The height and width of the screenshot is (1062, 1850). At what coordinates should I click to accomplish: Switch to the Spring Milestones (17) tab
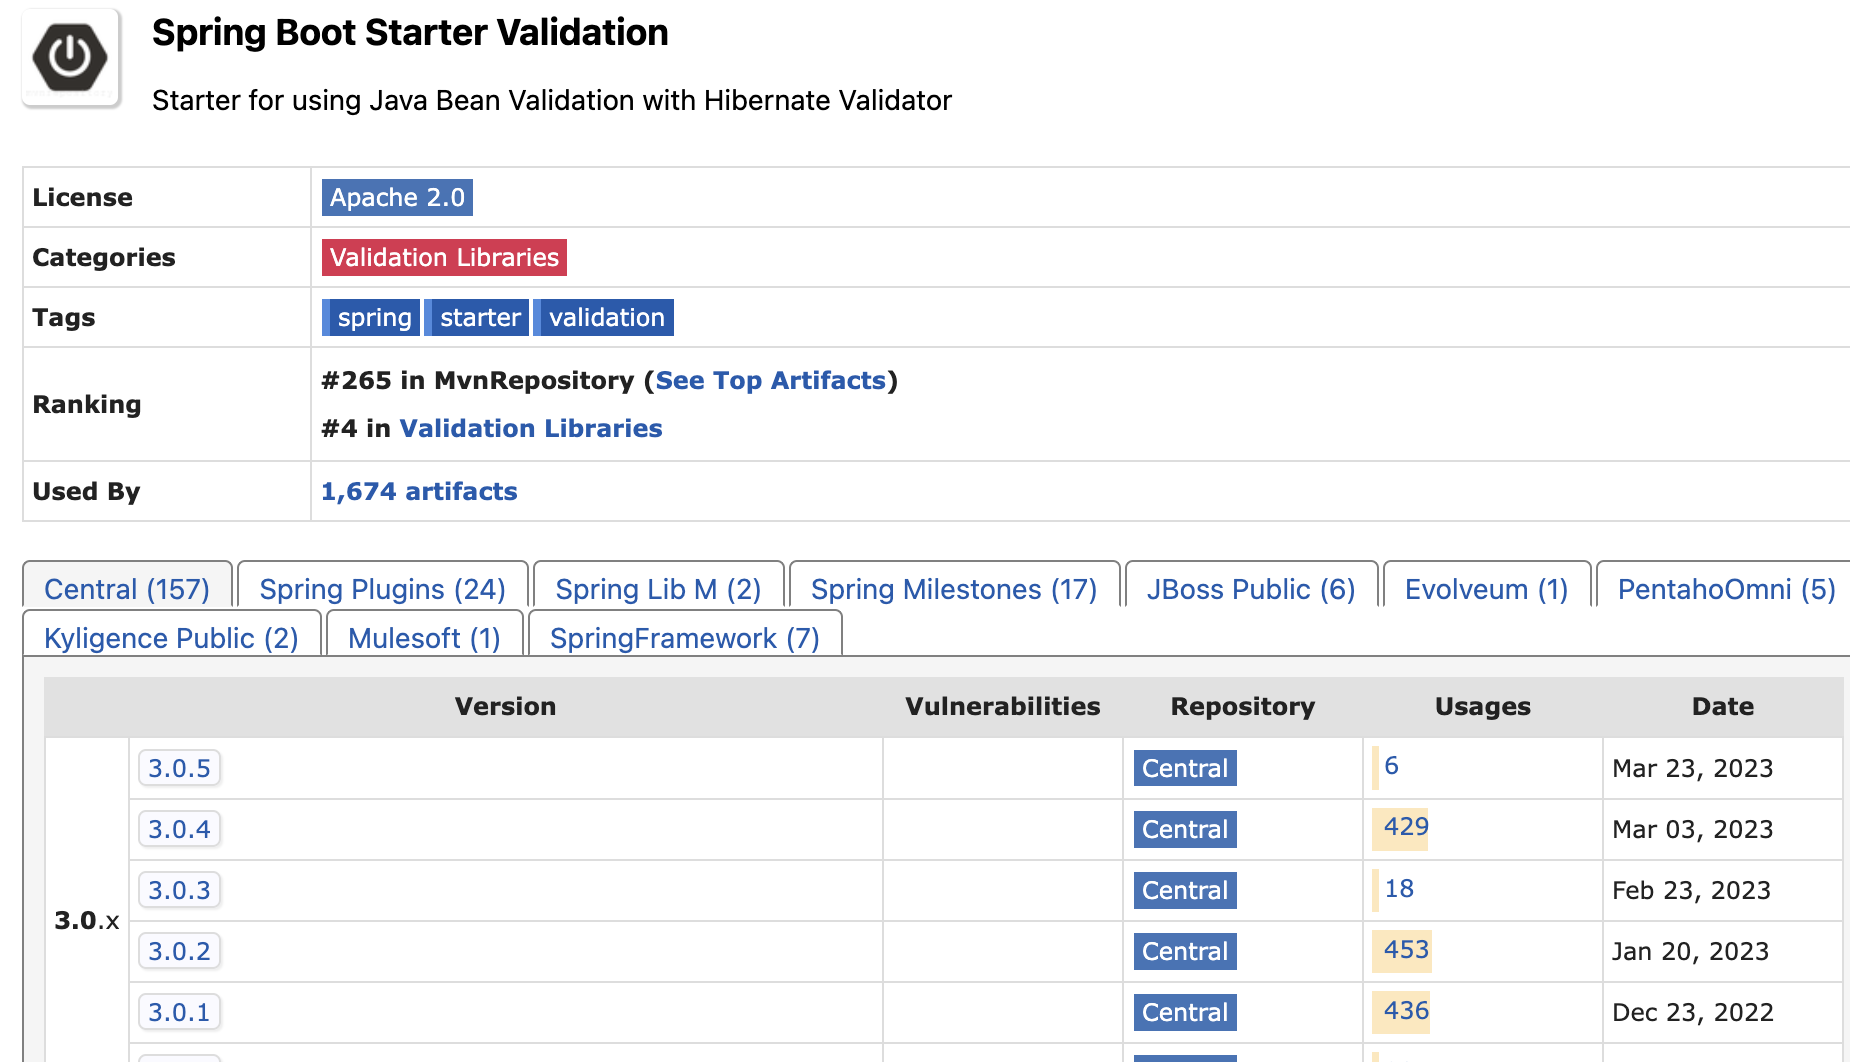954,588
